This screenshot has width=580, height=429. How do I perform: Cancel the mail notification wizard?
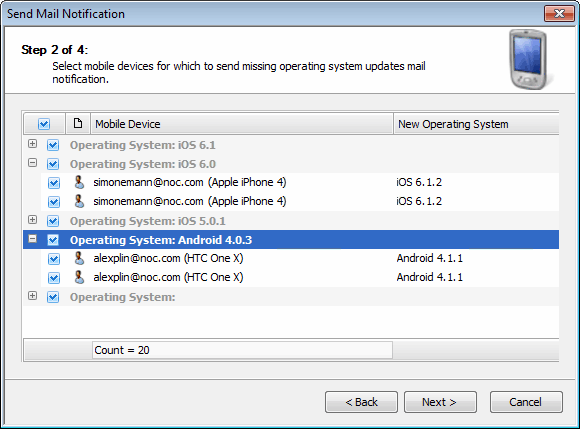pos(526,402)
